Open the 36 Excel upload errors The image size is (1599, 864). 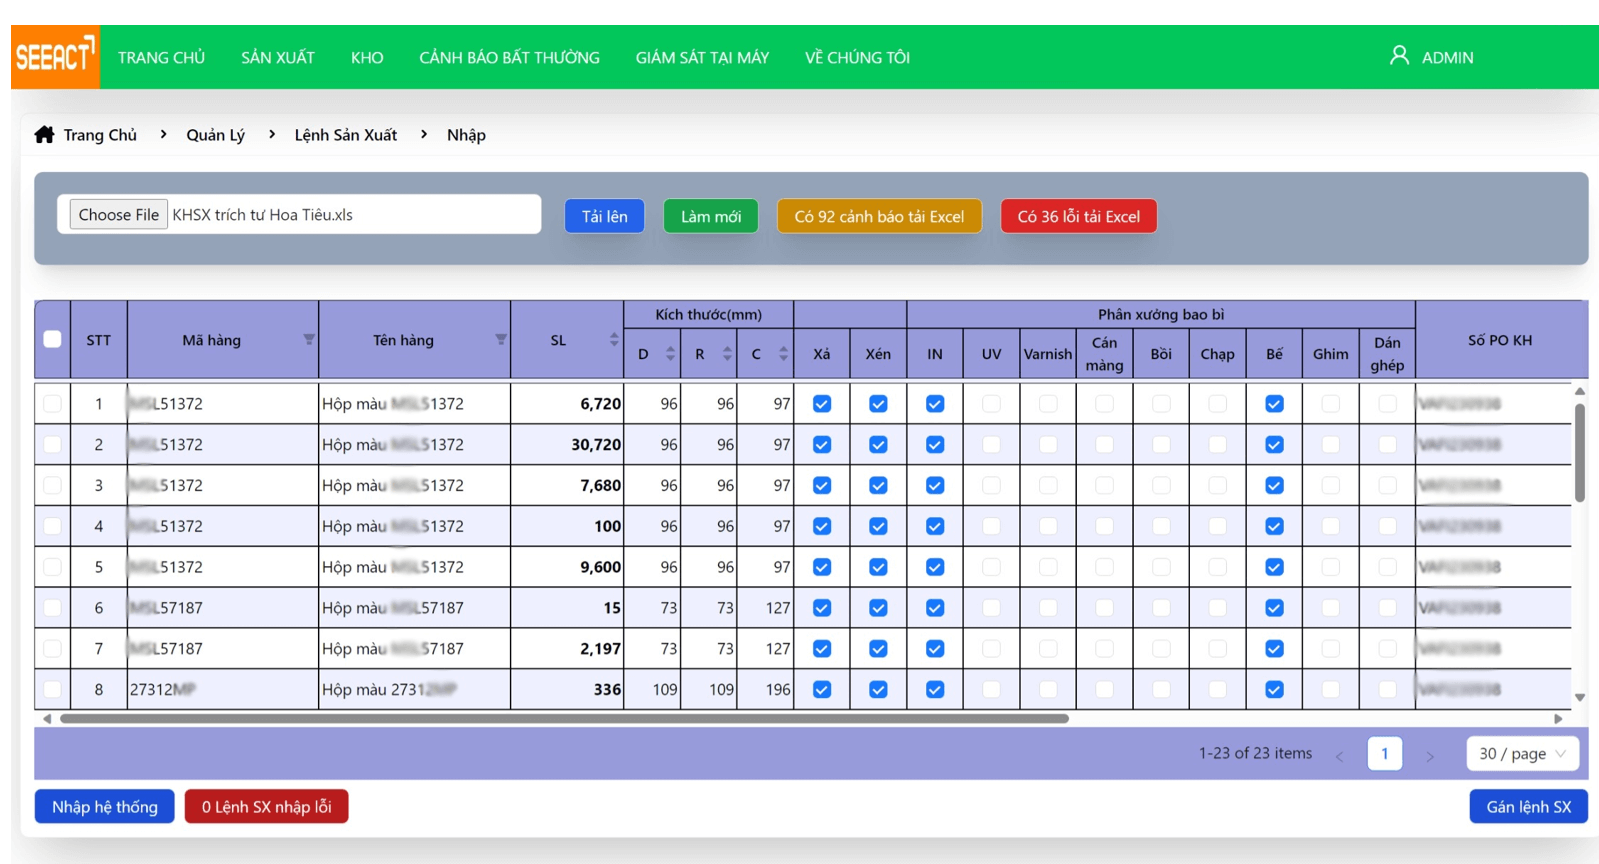1078,216
